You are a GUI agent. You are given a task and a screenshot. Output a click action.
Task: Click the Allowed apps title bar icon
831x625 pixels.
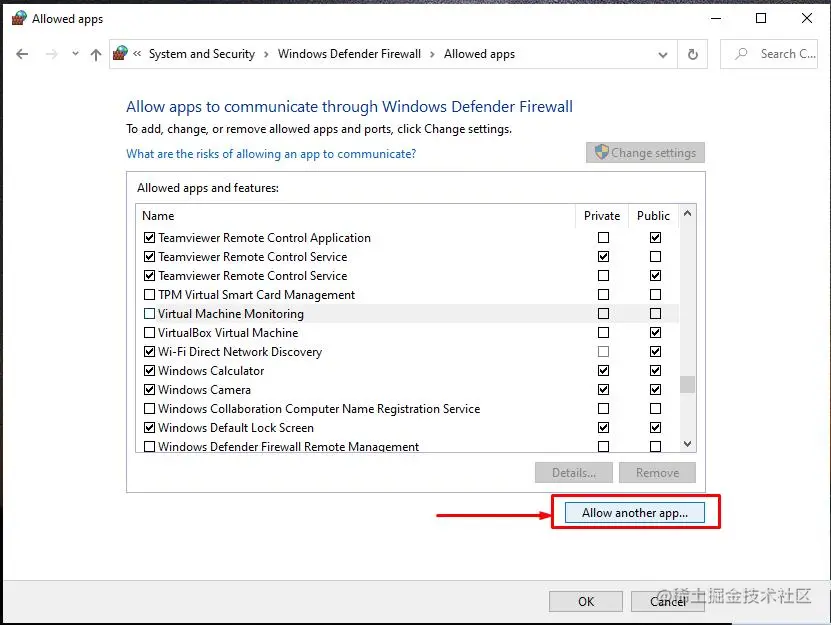pyautogui.click(x=19, y=18)
